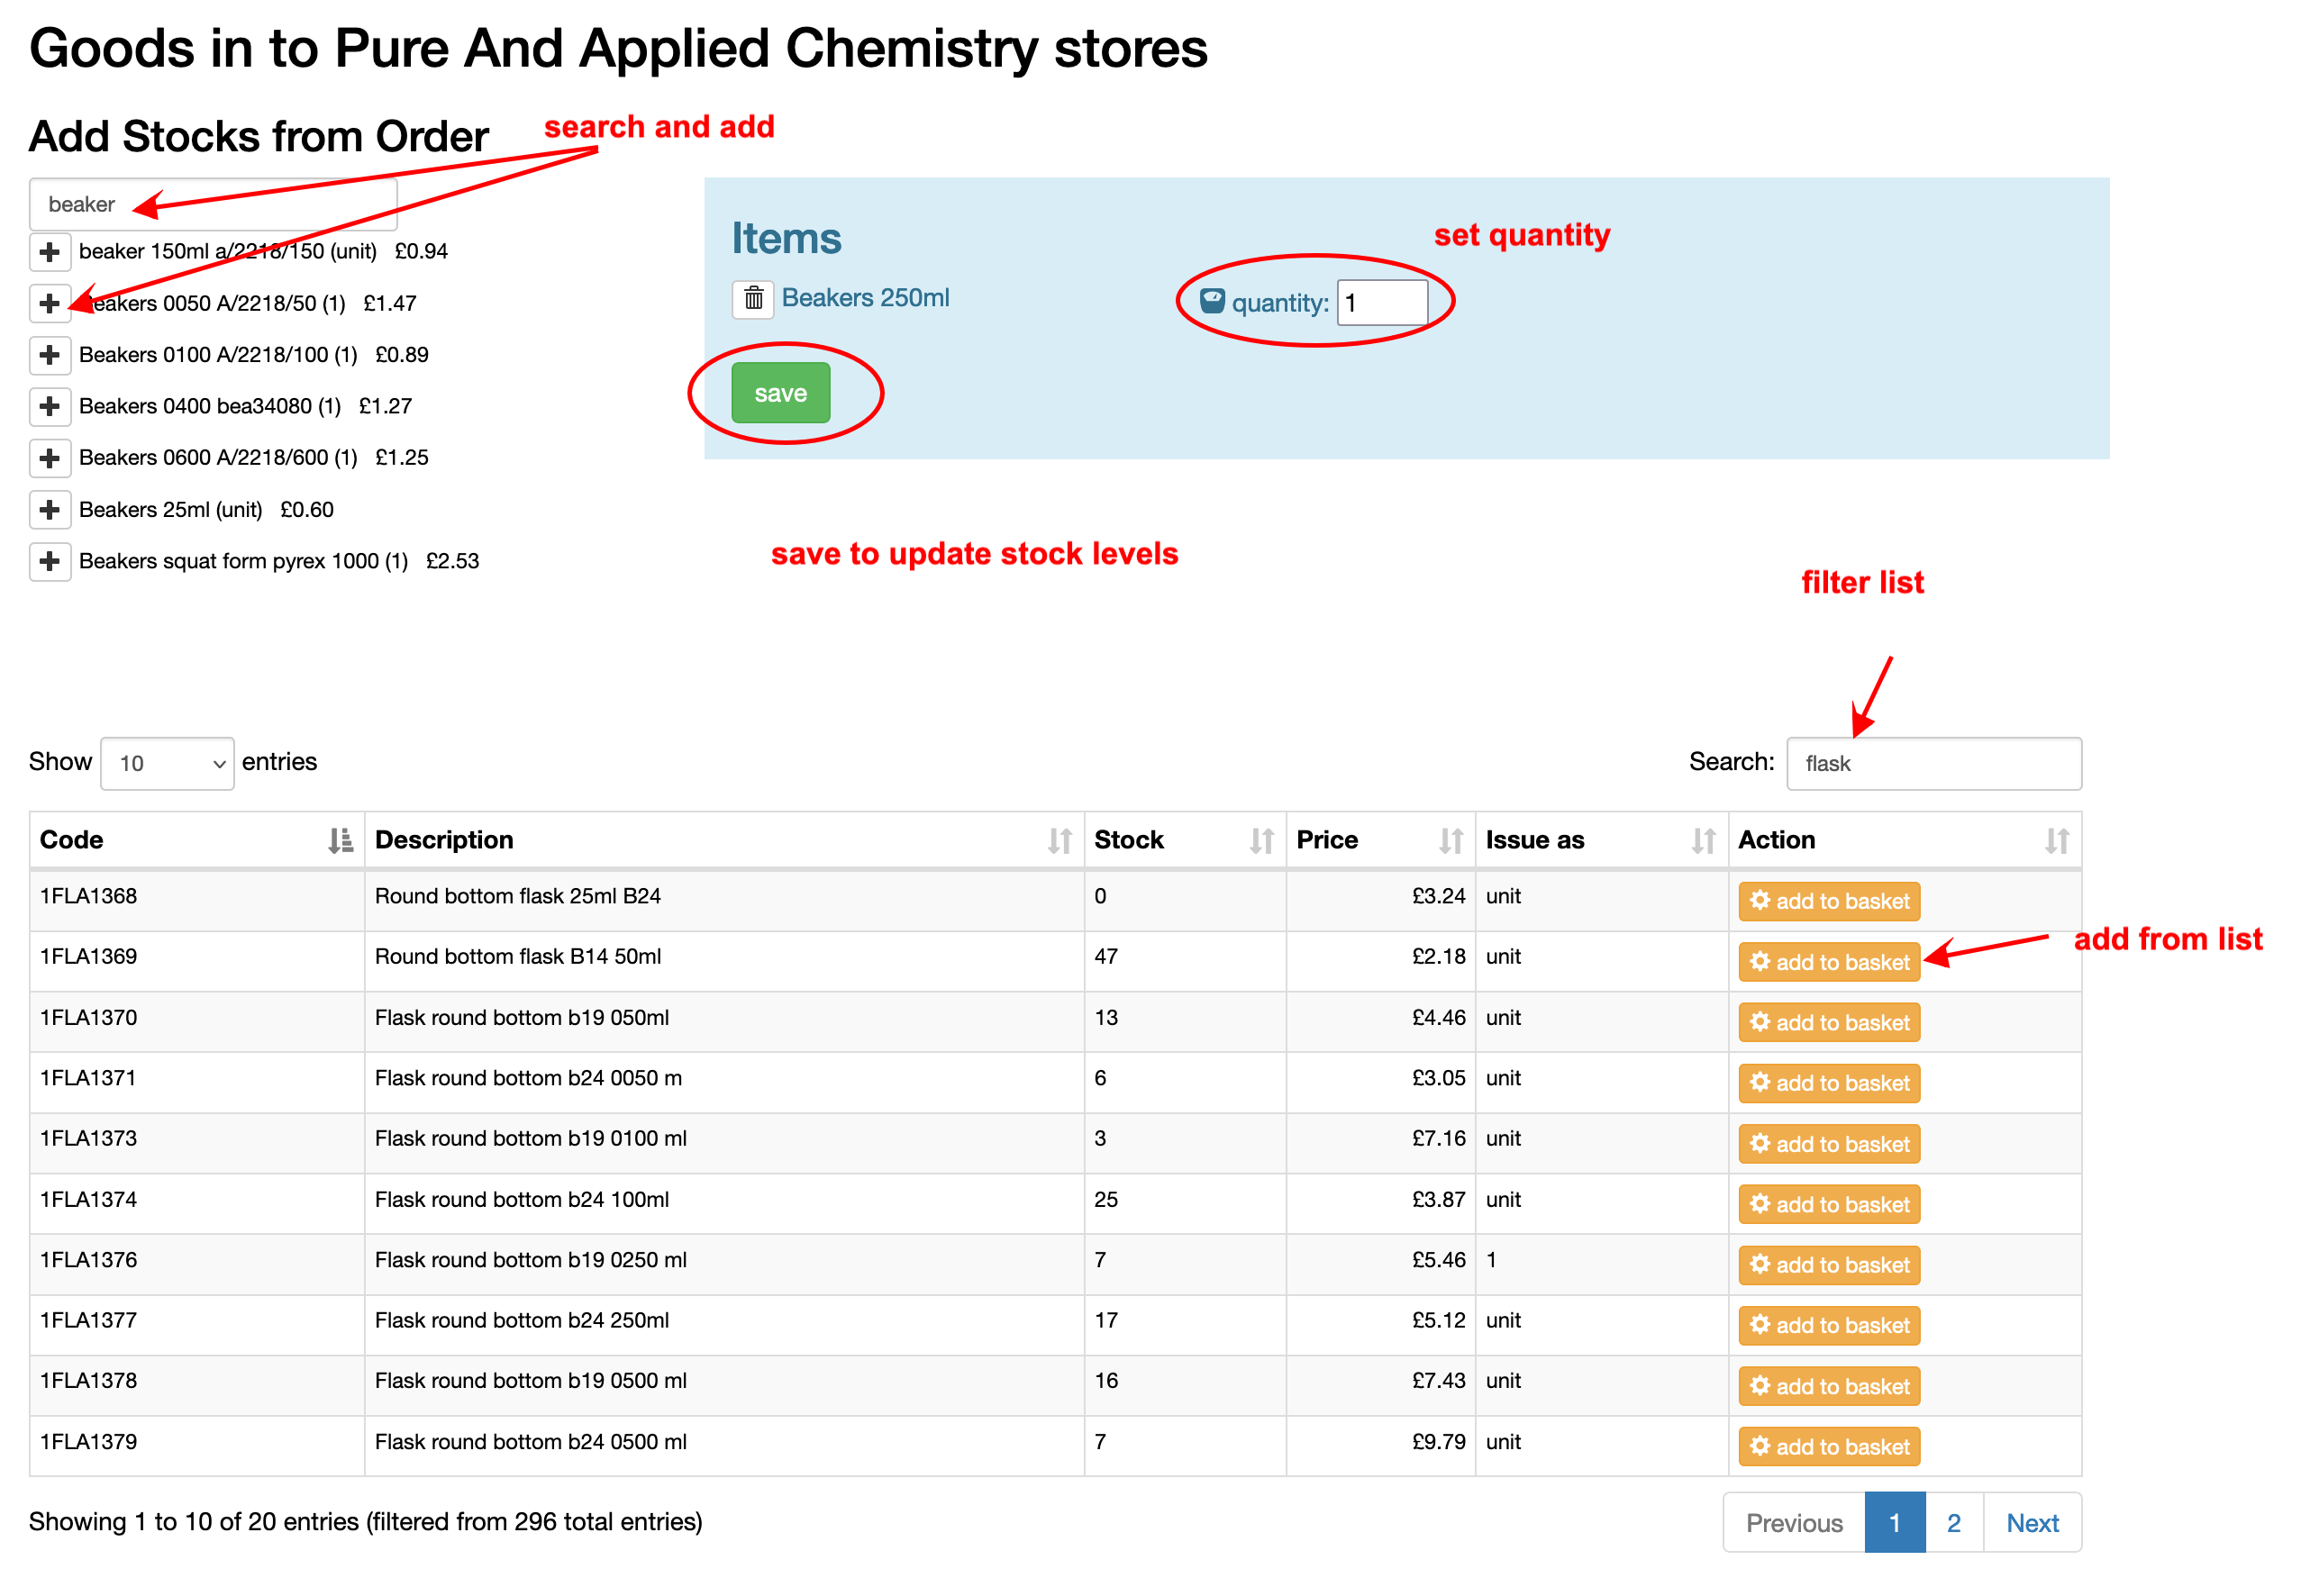Go to page 2 of results

pyautogui.click(x=1952, y=1523)
